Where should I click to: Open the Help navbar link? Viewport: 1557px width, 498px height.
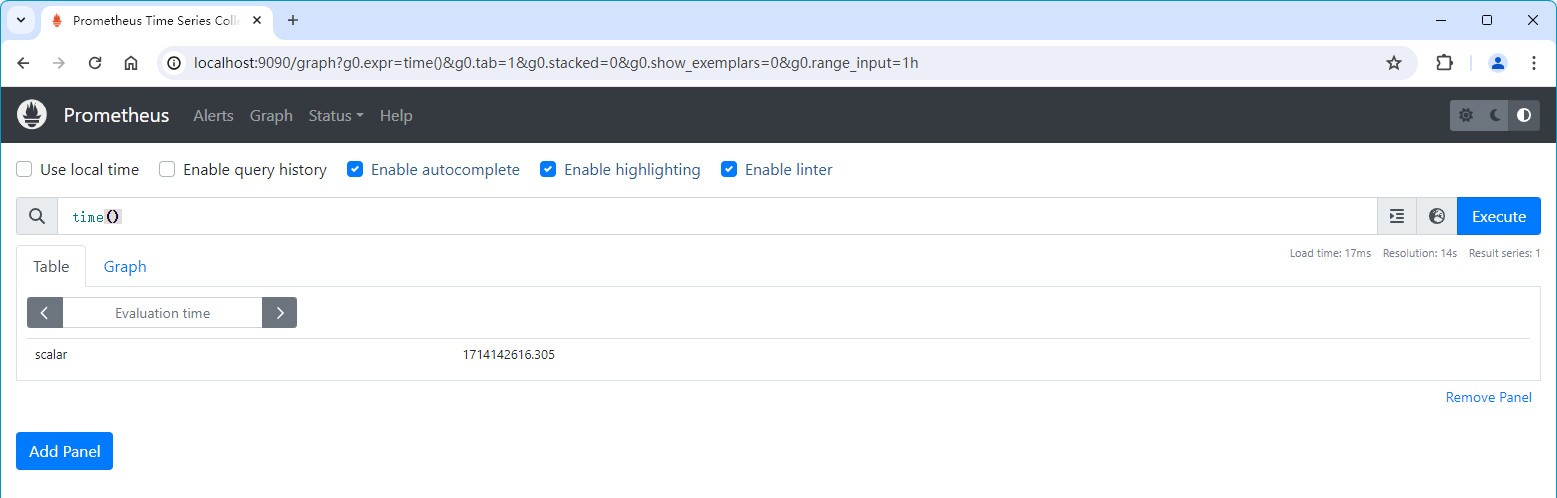(396, 115)
